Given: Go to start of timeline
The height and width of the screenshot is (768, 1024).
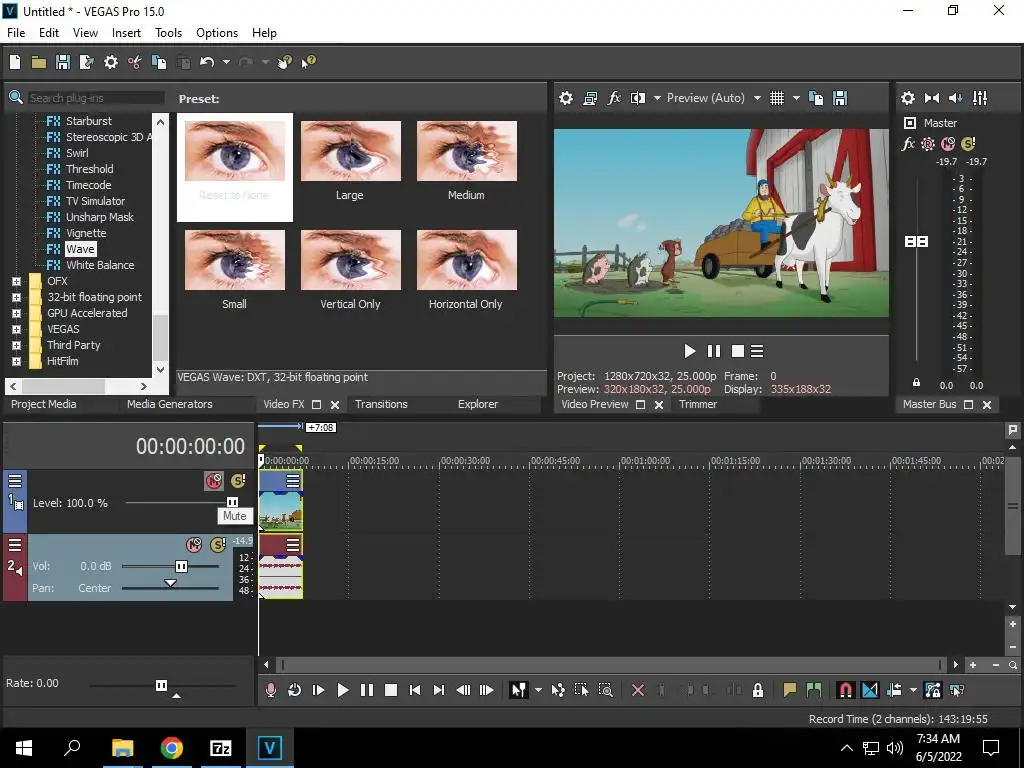Looking at the screenshot, I should [415, 690].
